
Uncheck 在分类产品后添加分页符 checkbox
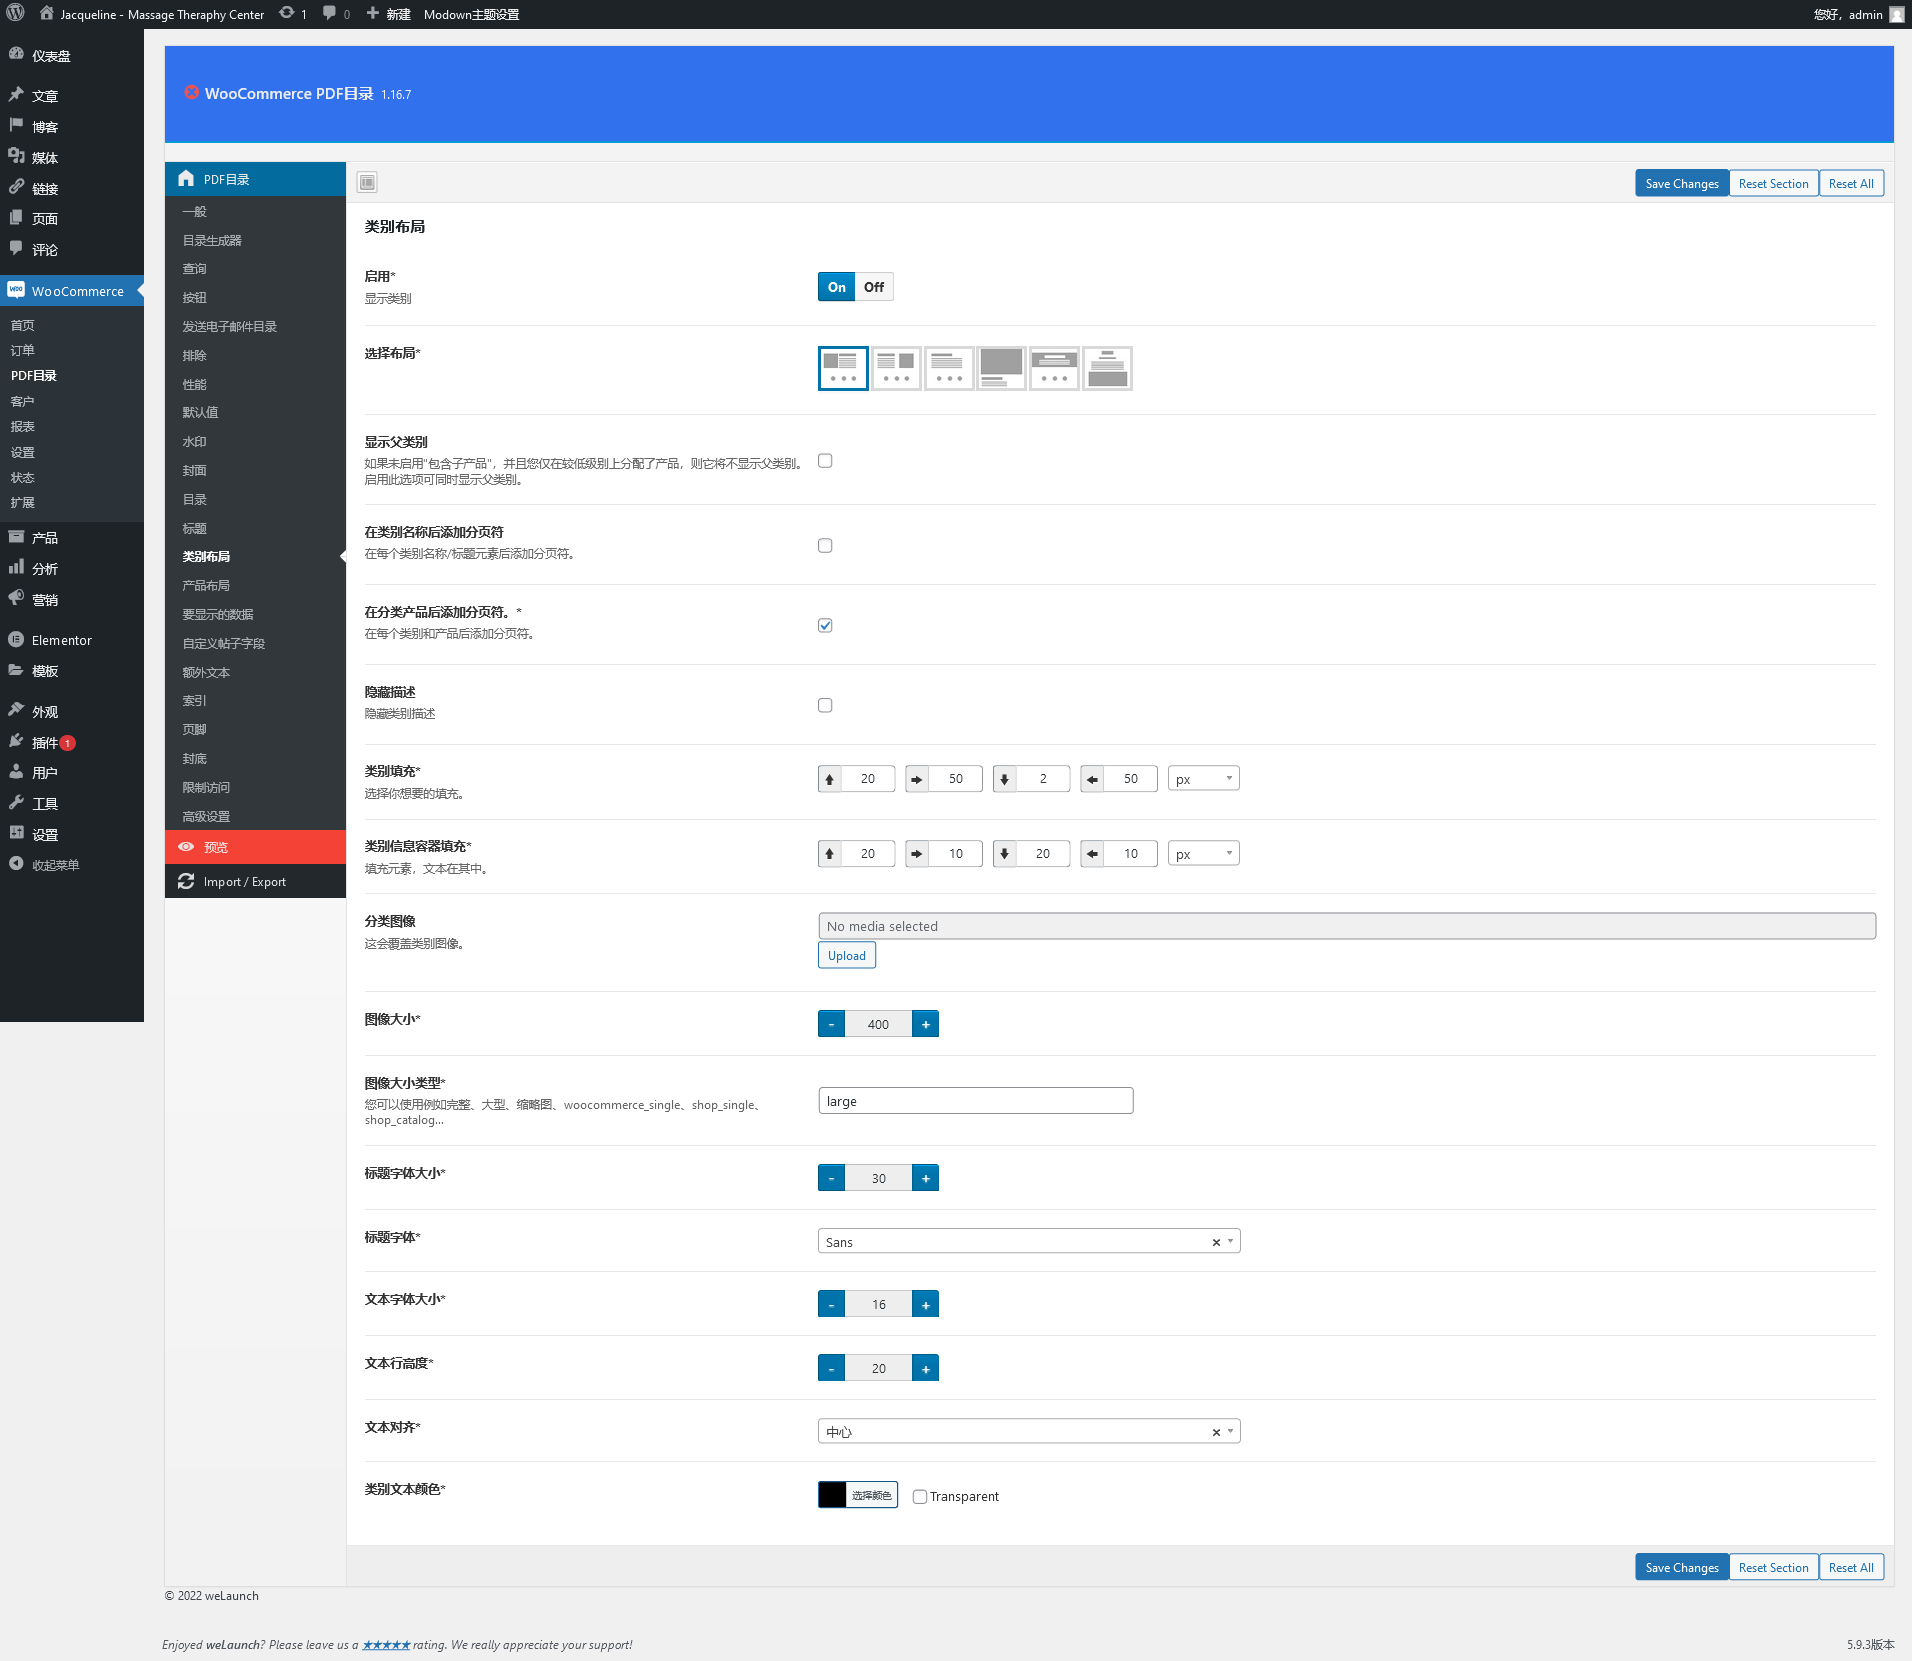[825, 626]
